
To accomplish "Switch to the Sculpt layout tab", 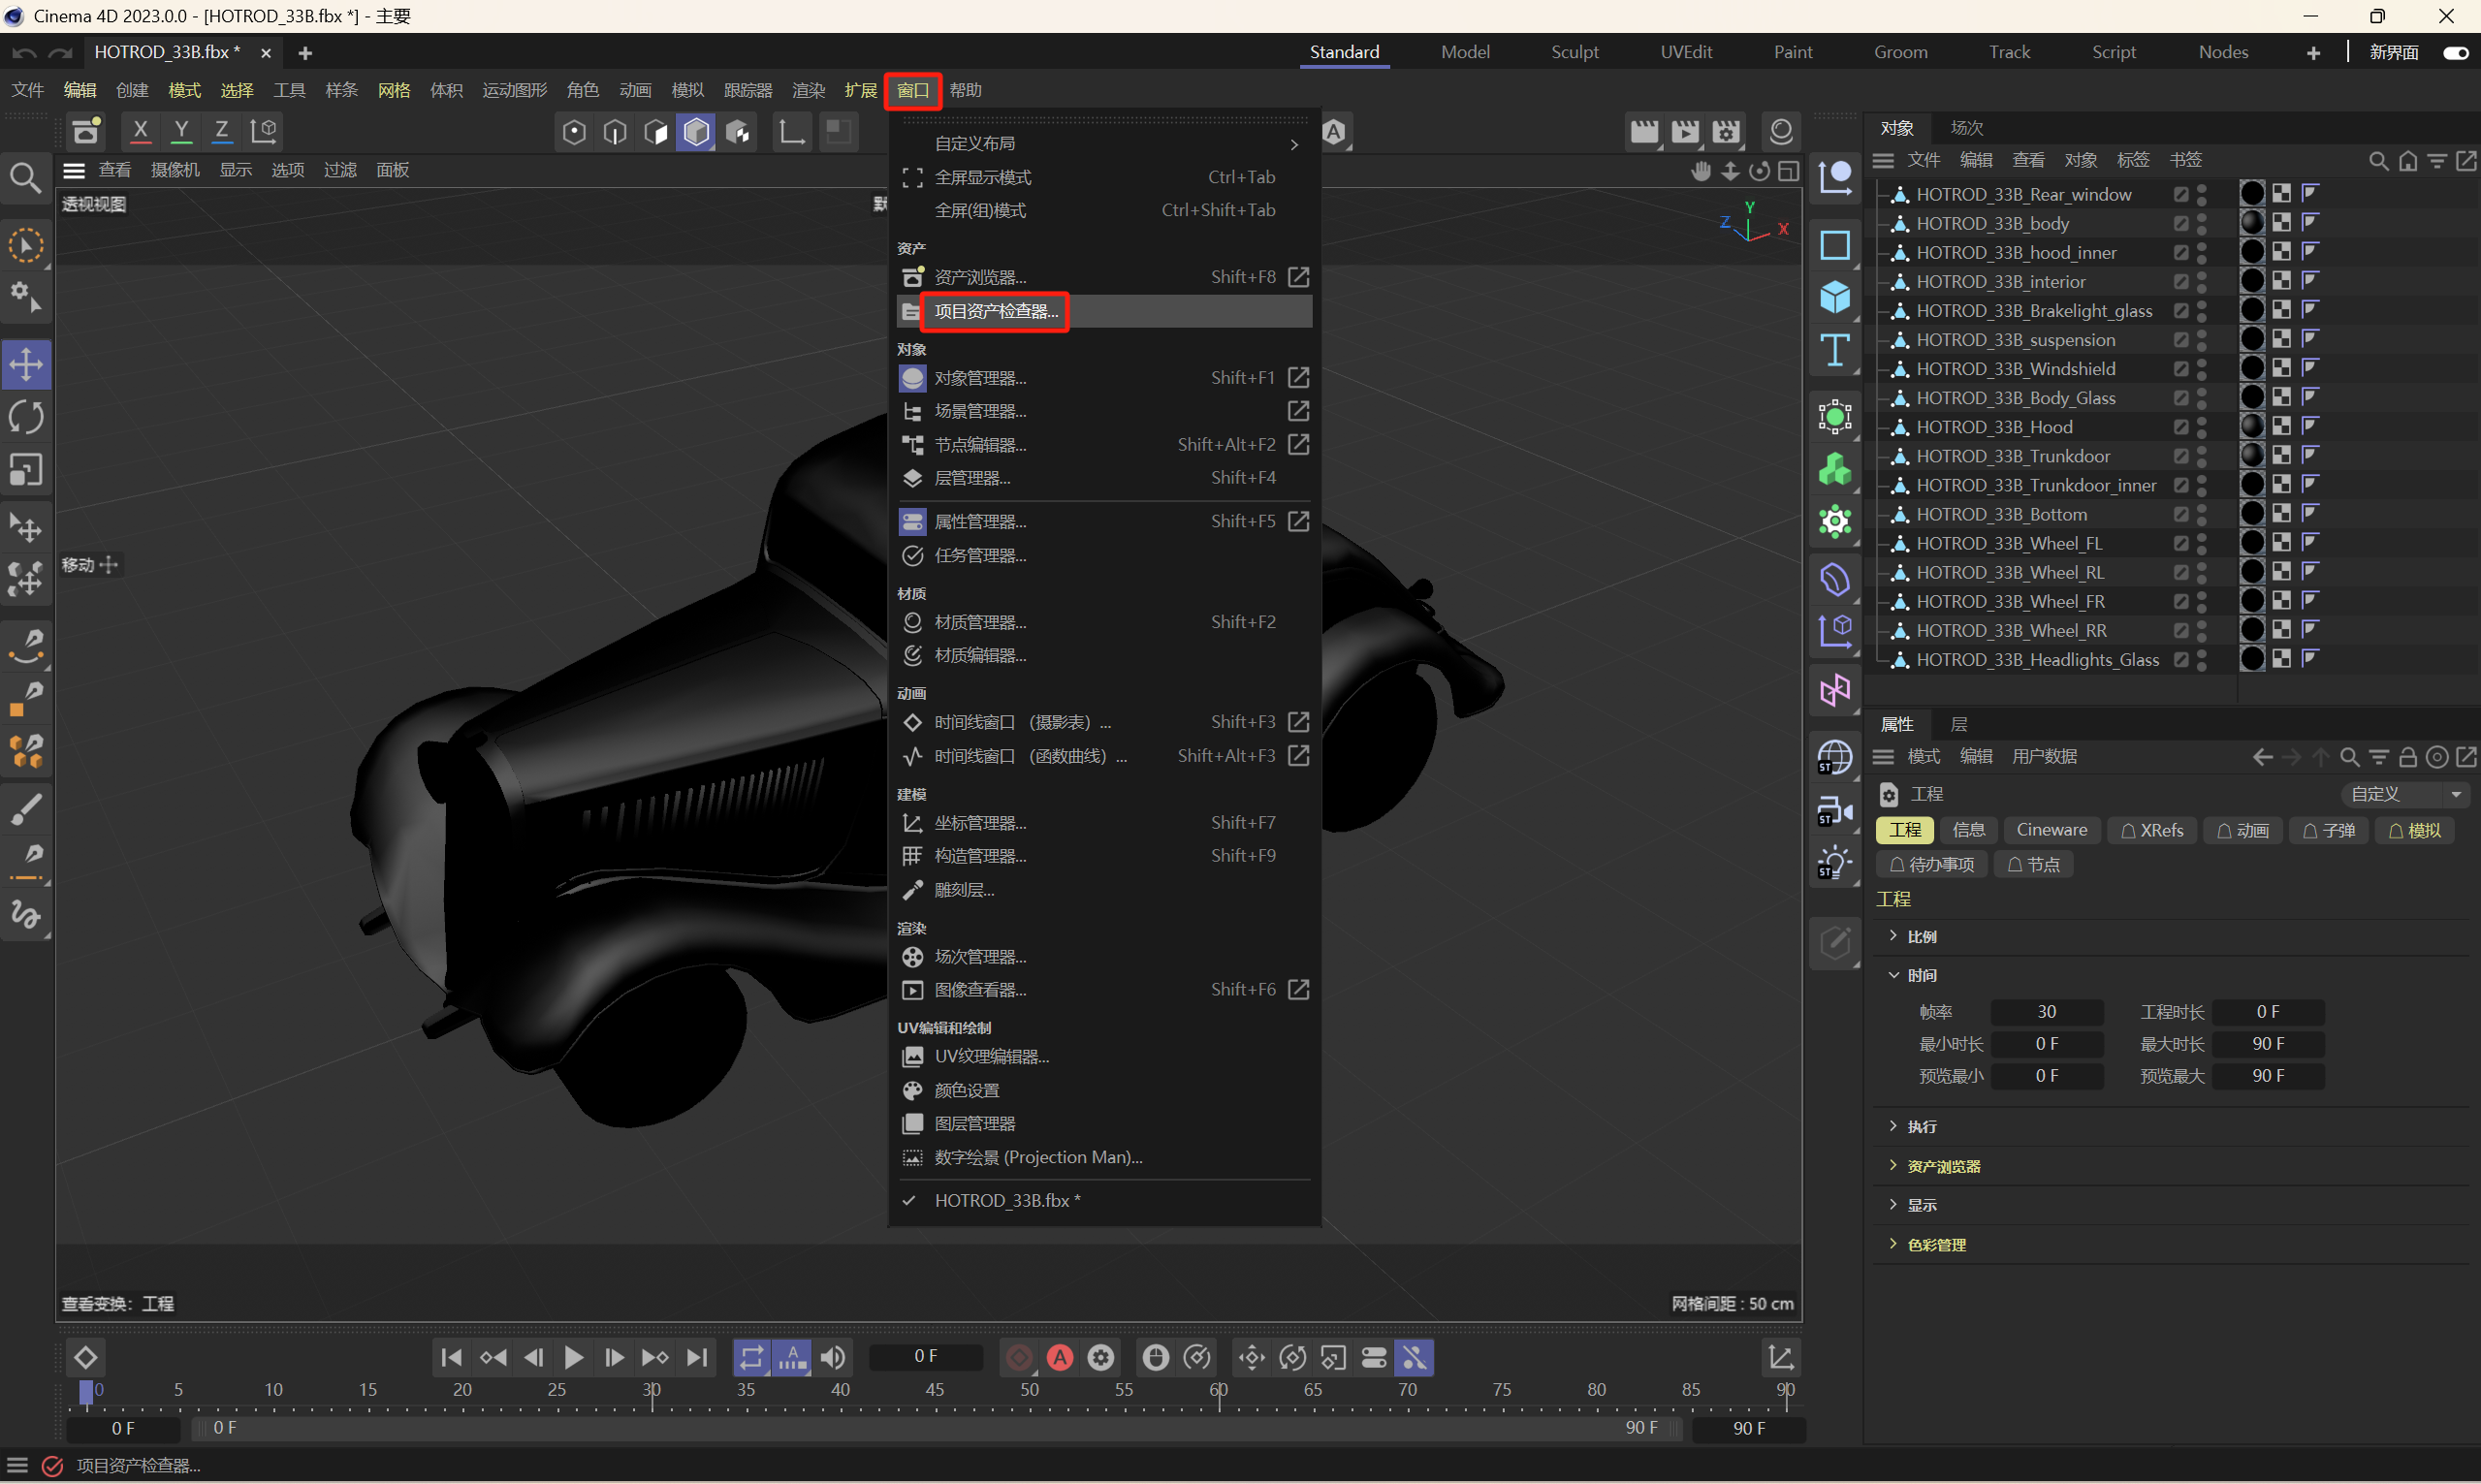I will (1574, 52).
